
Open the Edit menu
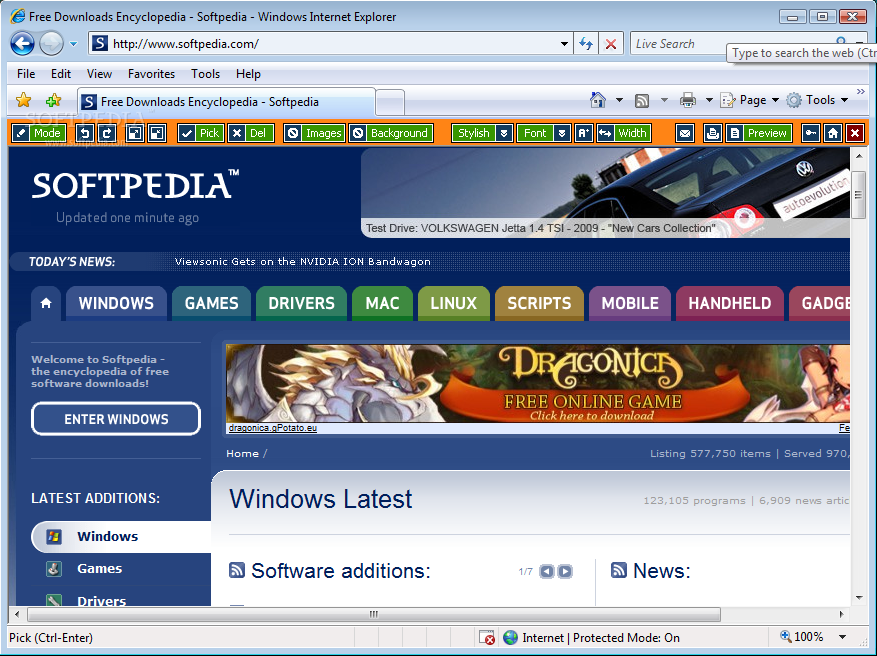tap(60, 74)
